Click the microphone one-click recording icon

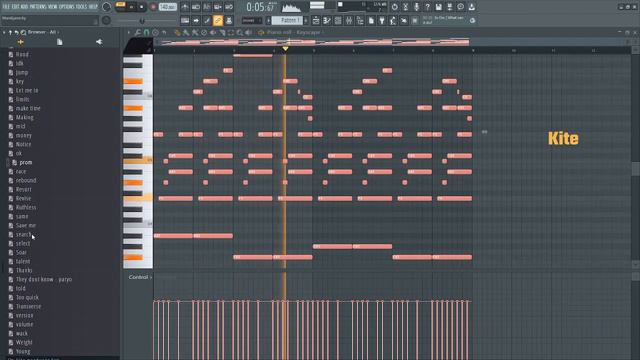(x=416, y=7)
